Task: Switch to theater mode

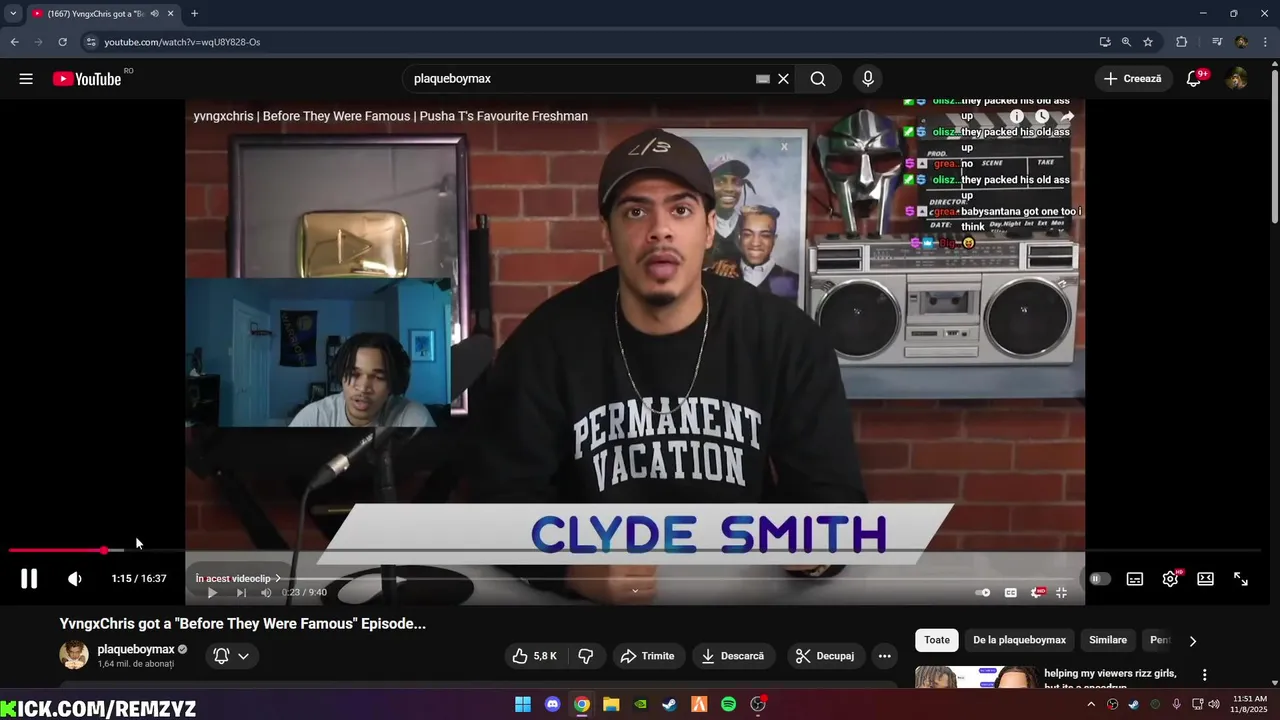Action: tap(1206, 578)
